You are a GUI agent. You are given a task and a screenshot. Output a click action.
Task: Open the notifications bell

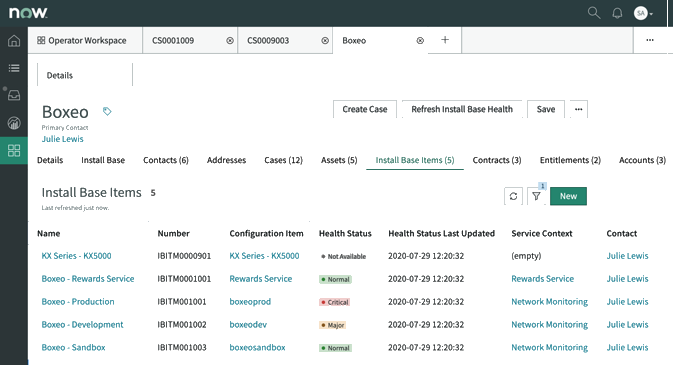617,13
